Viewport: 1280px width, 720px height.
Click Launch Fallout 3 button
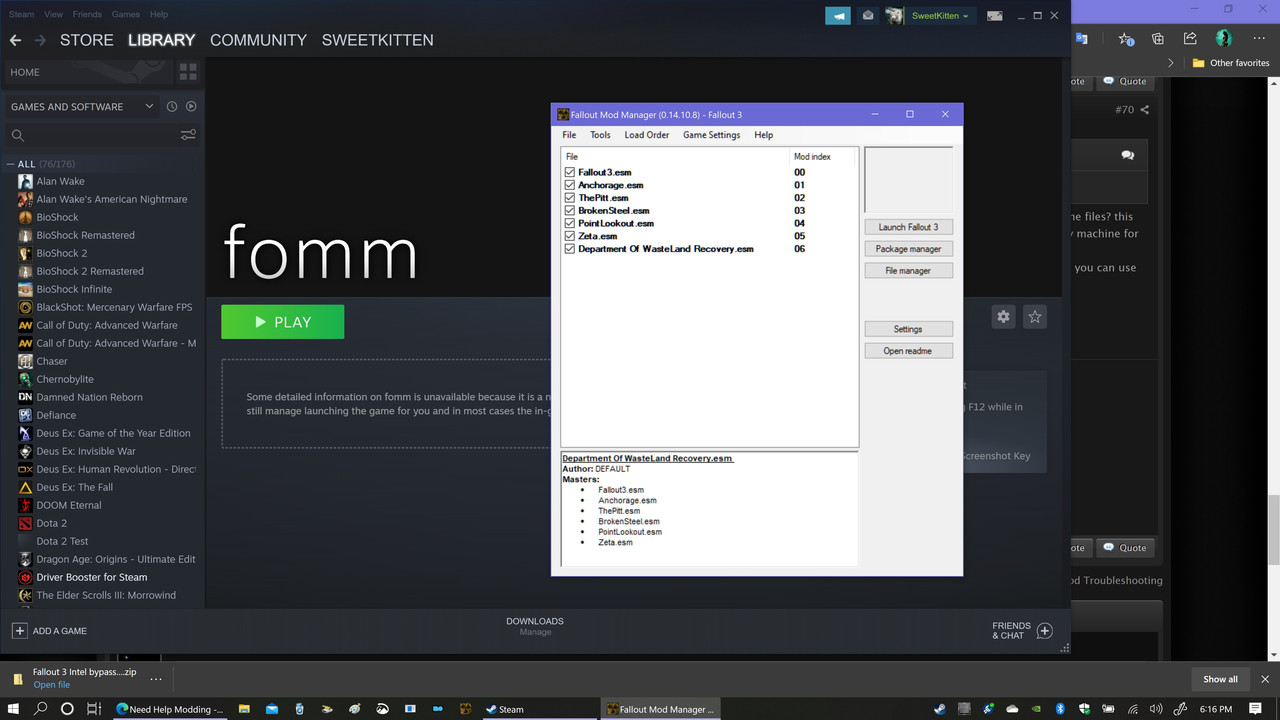[909, 227]
